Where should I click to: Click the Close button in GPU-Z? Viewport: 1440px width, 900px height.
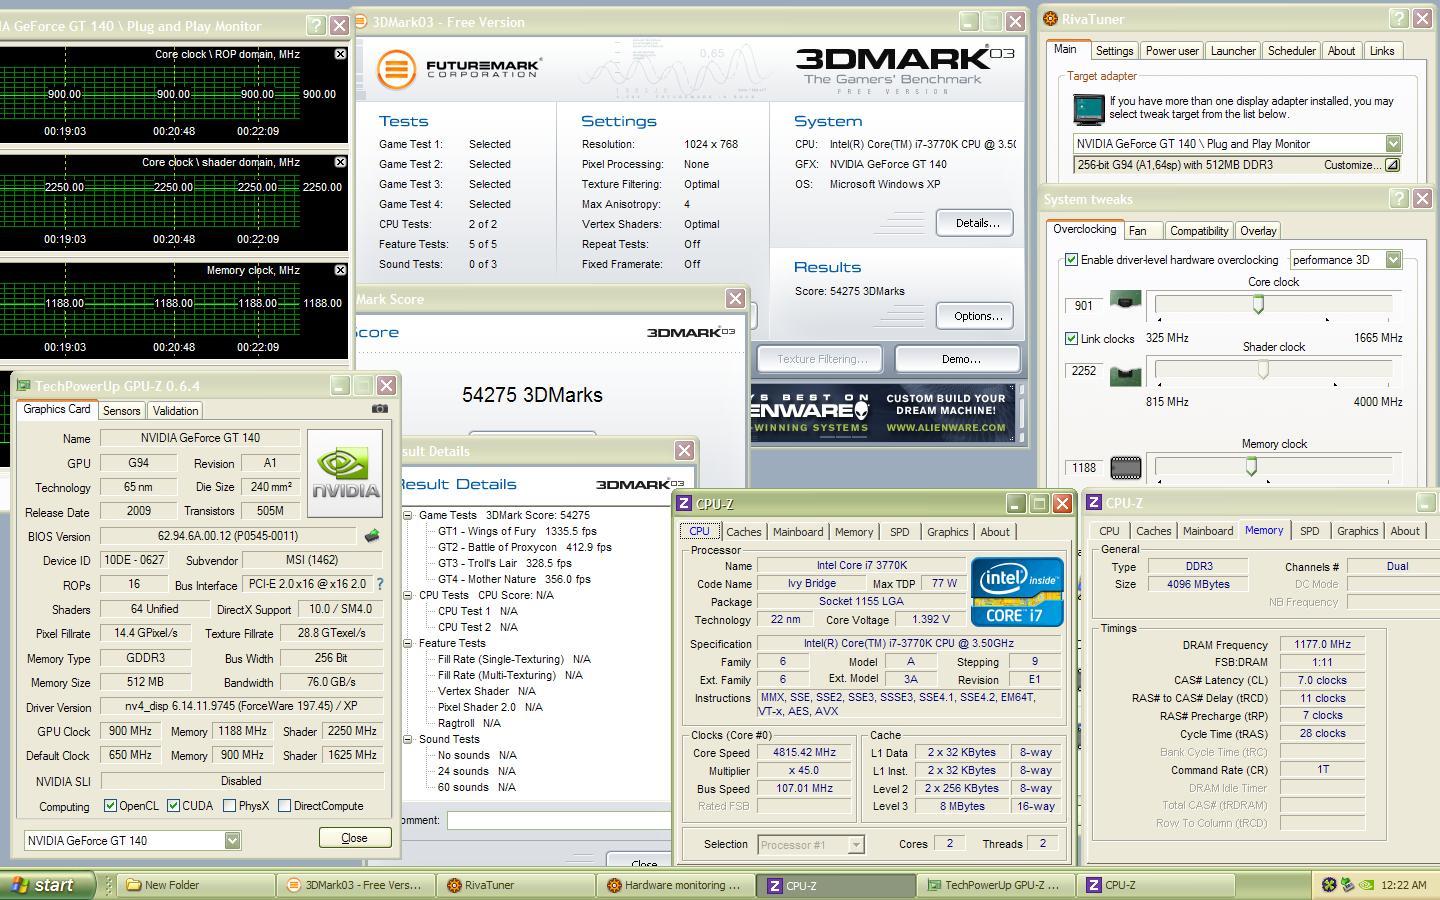coord(355,838)
